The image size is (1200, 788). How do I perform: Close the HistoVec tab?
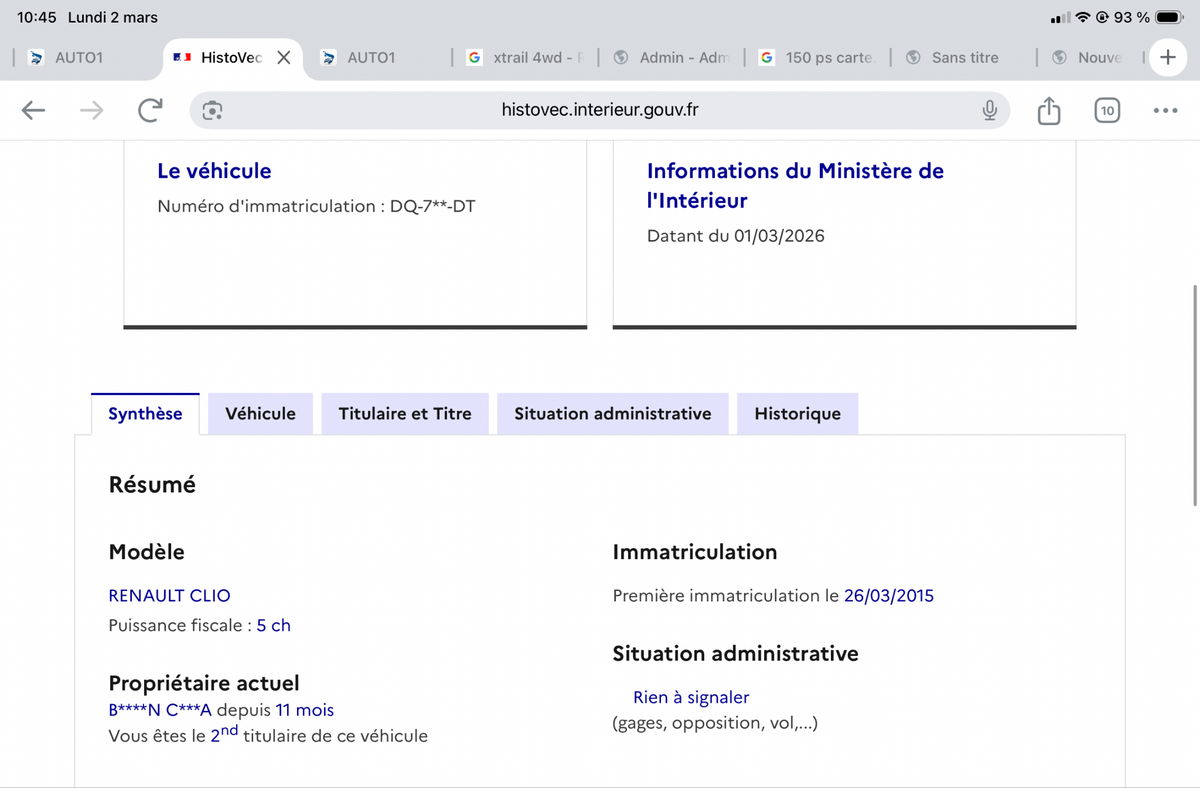pyautogui.click(x=284, y=57)
